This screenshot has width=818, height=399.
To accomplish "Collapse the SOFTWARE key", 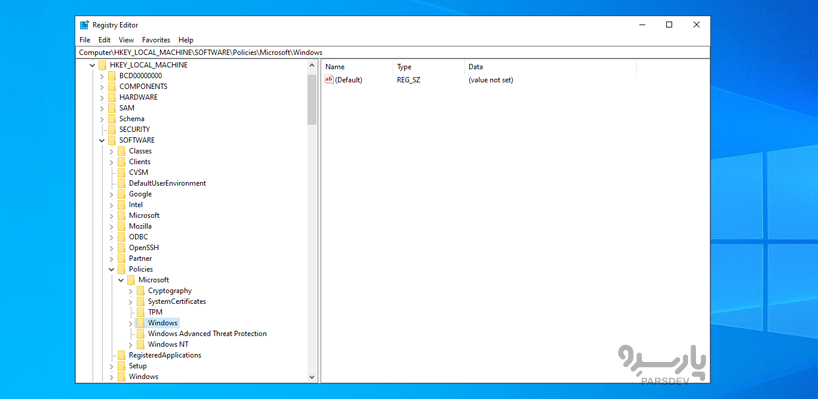I will (102, 140).
